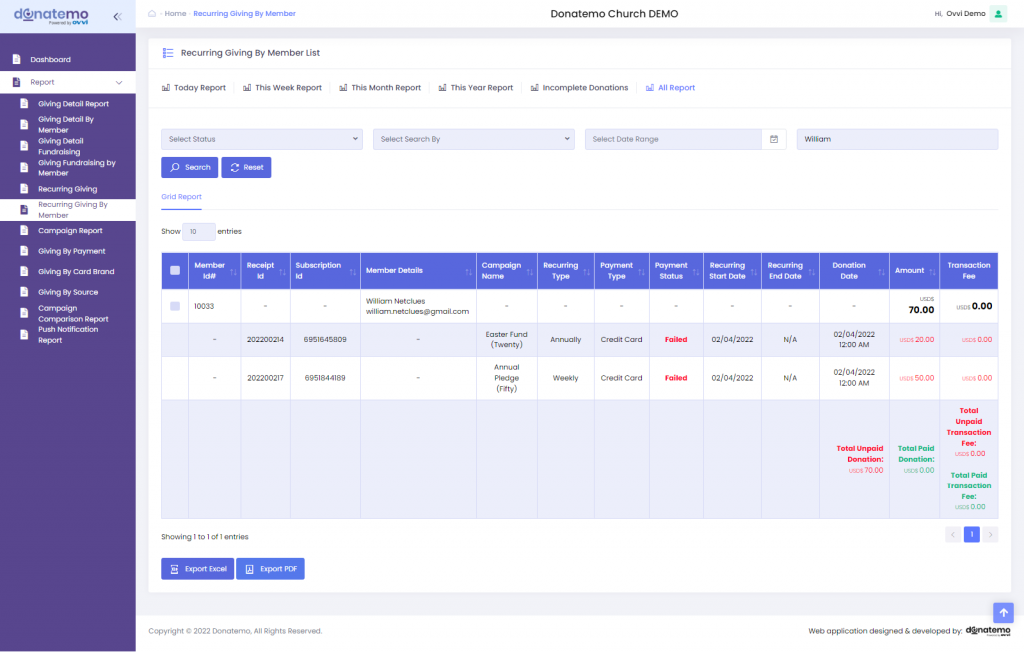Export the report to PDF
Image resolution: width=1024 pixels, height=652 pixels.
point(270,568)
